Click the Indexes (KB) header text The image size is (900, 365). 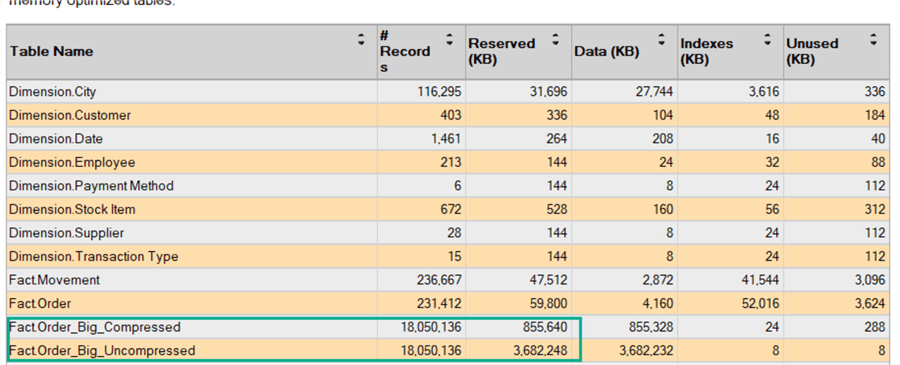[x=707, y=51]
